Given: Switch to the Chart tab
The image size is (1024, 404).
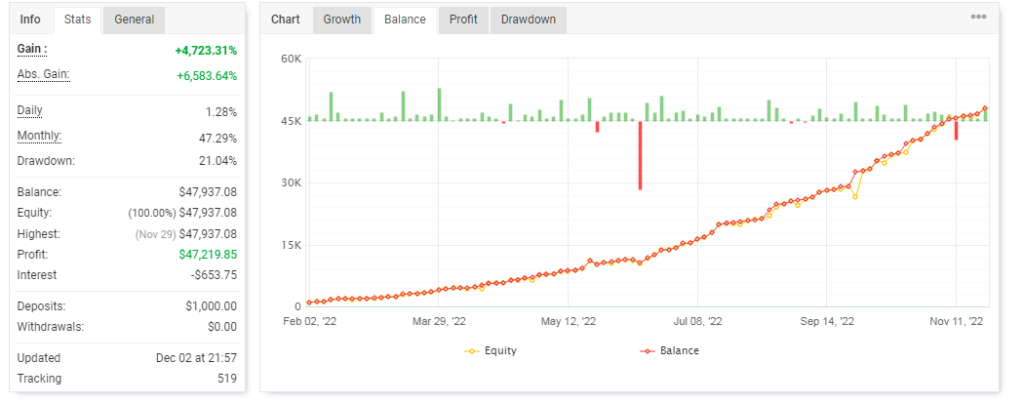Looking at the screenshot, I should [285, 20].
